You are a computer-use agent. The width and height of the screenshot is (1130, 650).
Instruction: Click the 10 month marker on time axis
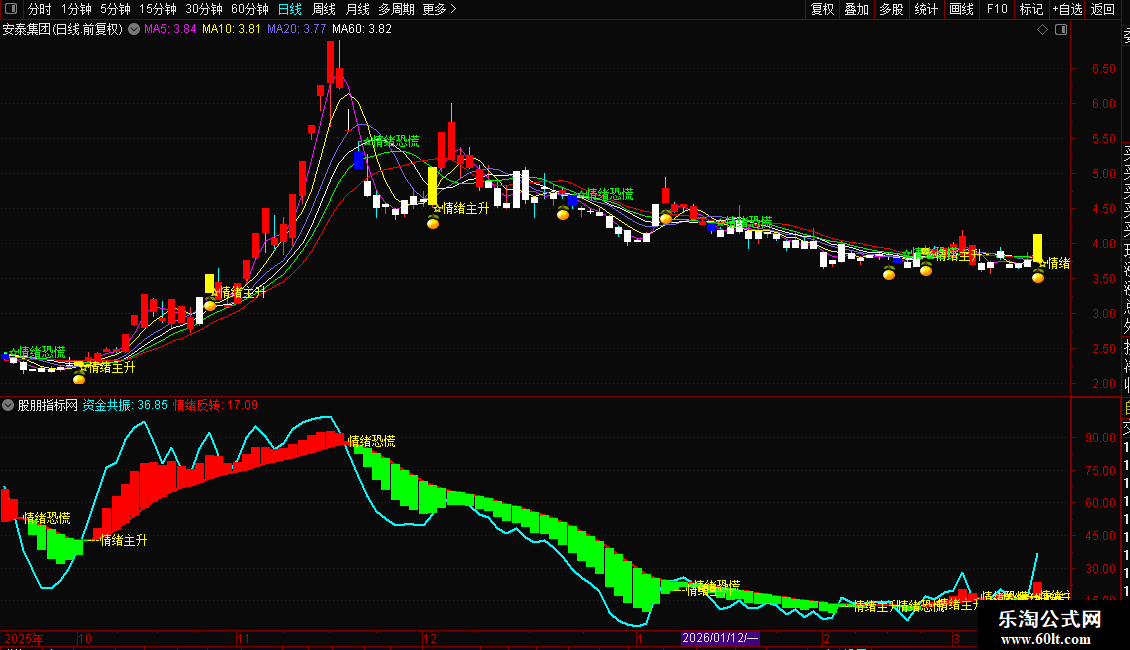click(85, 638)
